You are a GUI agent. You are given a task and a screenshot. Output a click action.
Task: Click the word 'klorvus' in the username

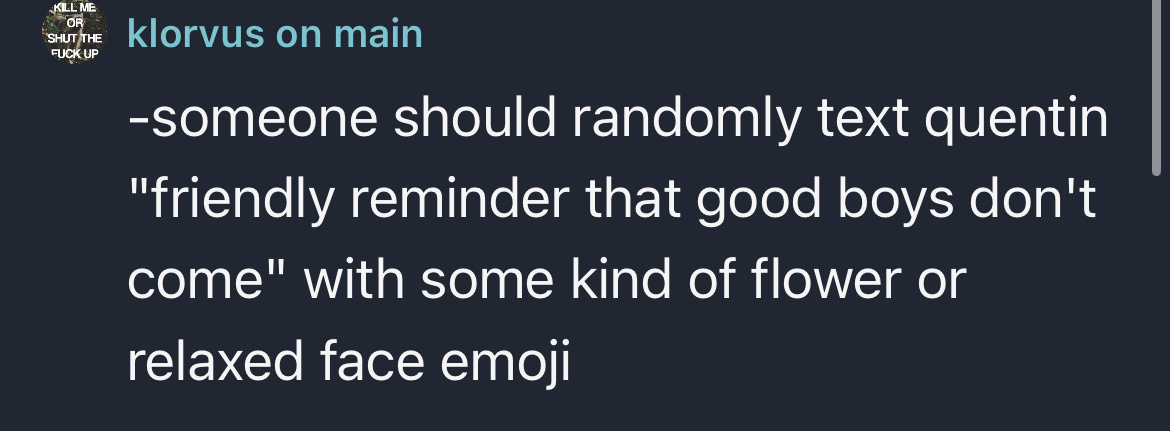(195, 34)
